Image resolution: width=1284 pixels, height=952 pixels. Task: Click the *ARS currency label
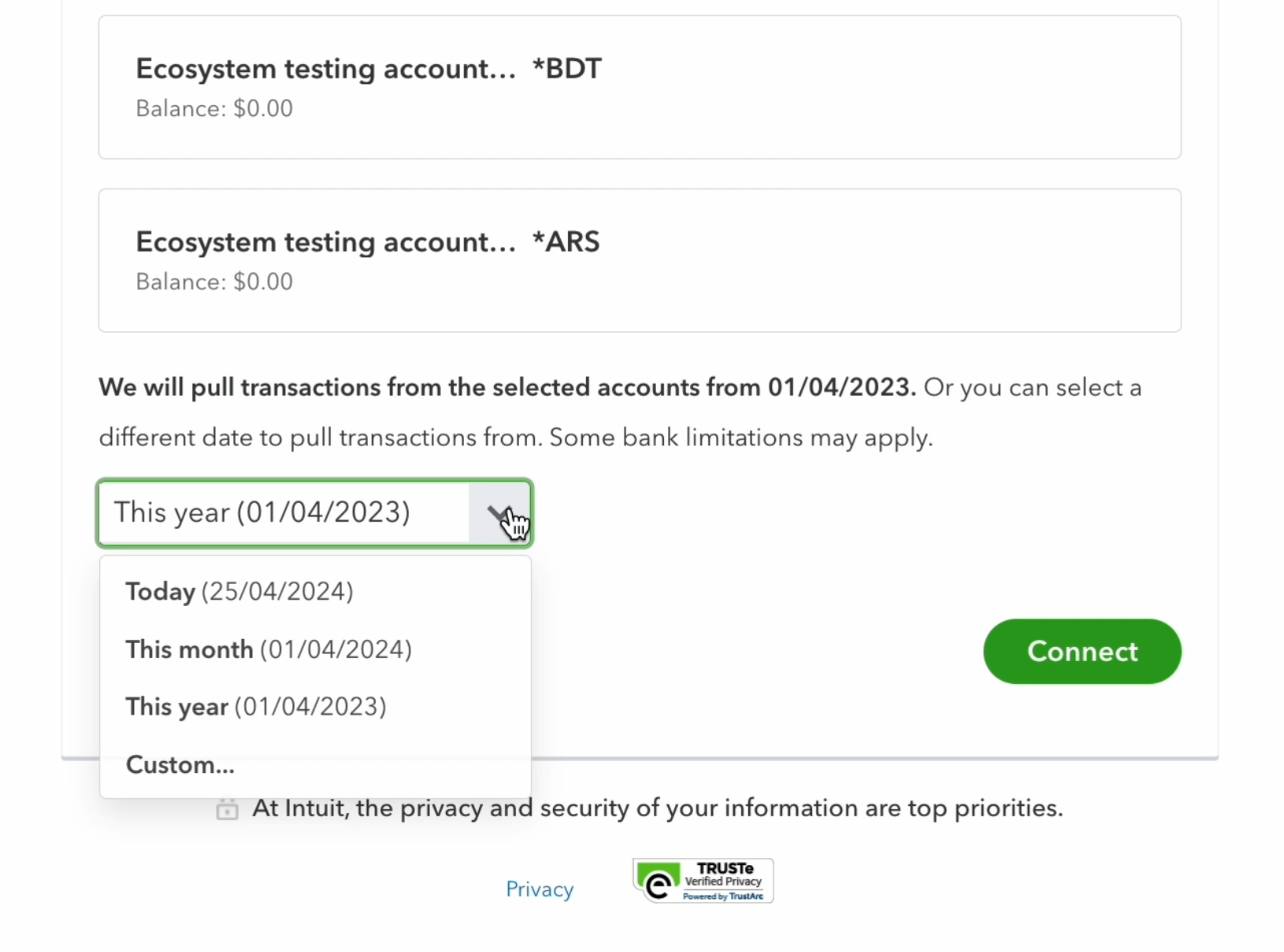pyautogui.click(x=566, y=242)
